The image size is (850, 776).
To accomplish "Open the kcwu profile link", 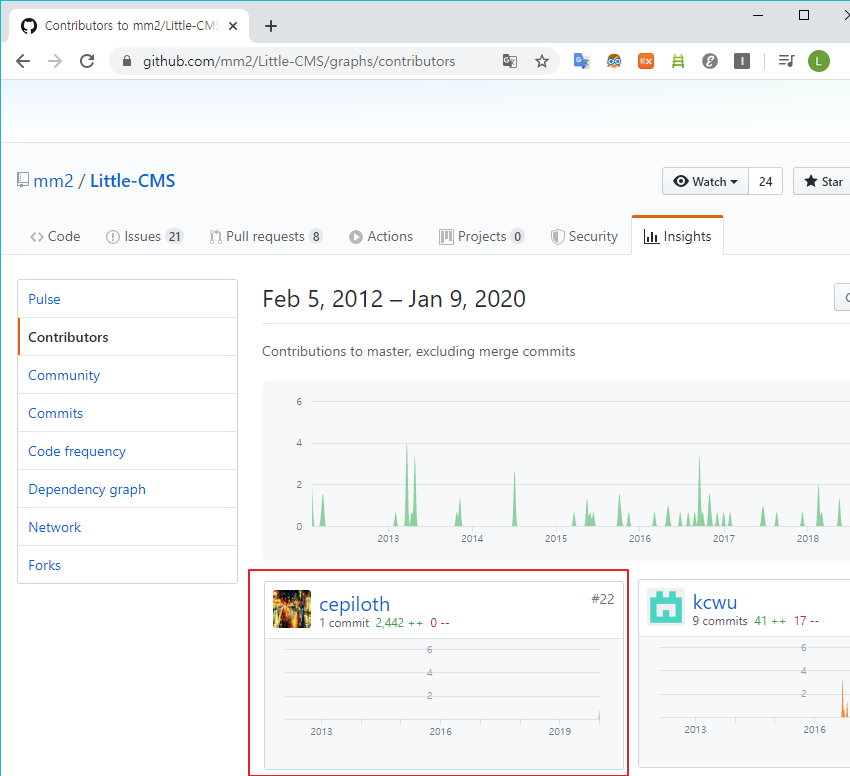I will [714, 602].
